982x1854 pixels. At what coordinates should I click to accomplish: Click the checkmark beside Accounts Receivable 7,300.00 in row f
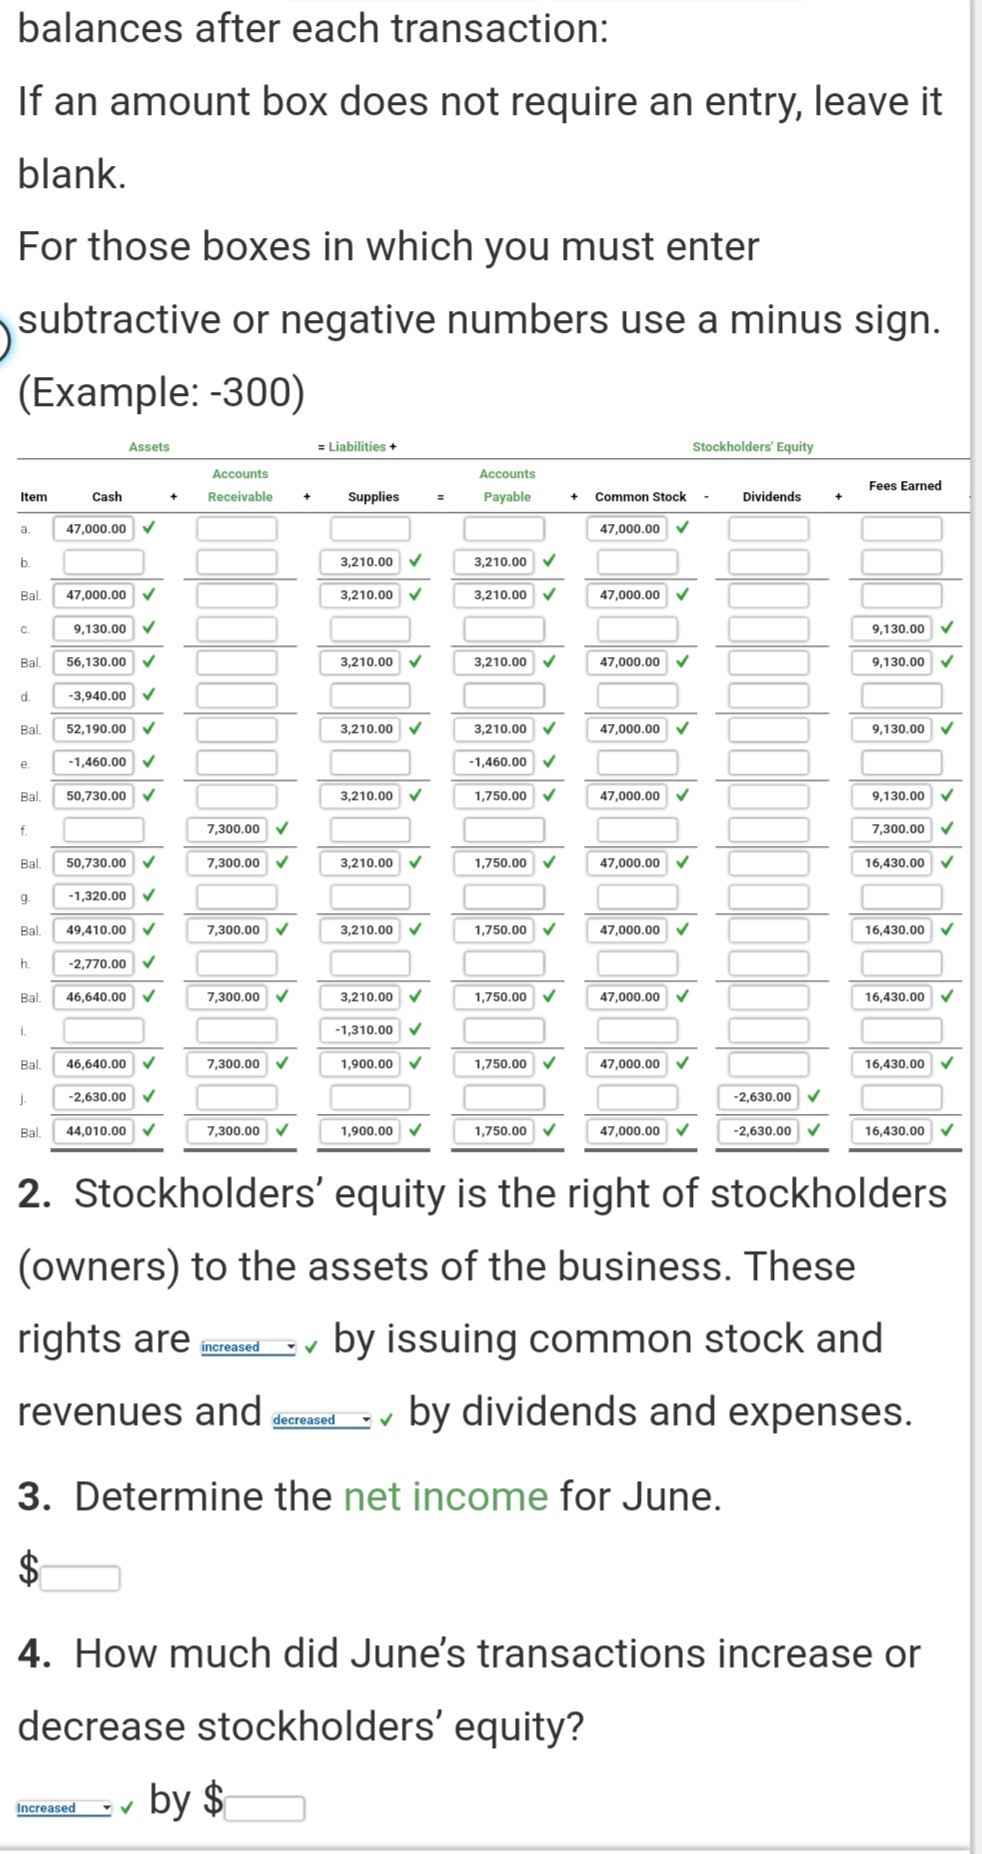(284, 829)
